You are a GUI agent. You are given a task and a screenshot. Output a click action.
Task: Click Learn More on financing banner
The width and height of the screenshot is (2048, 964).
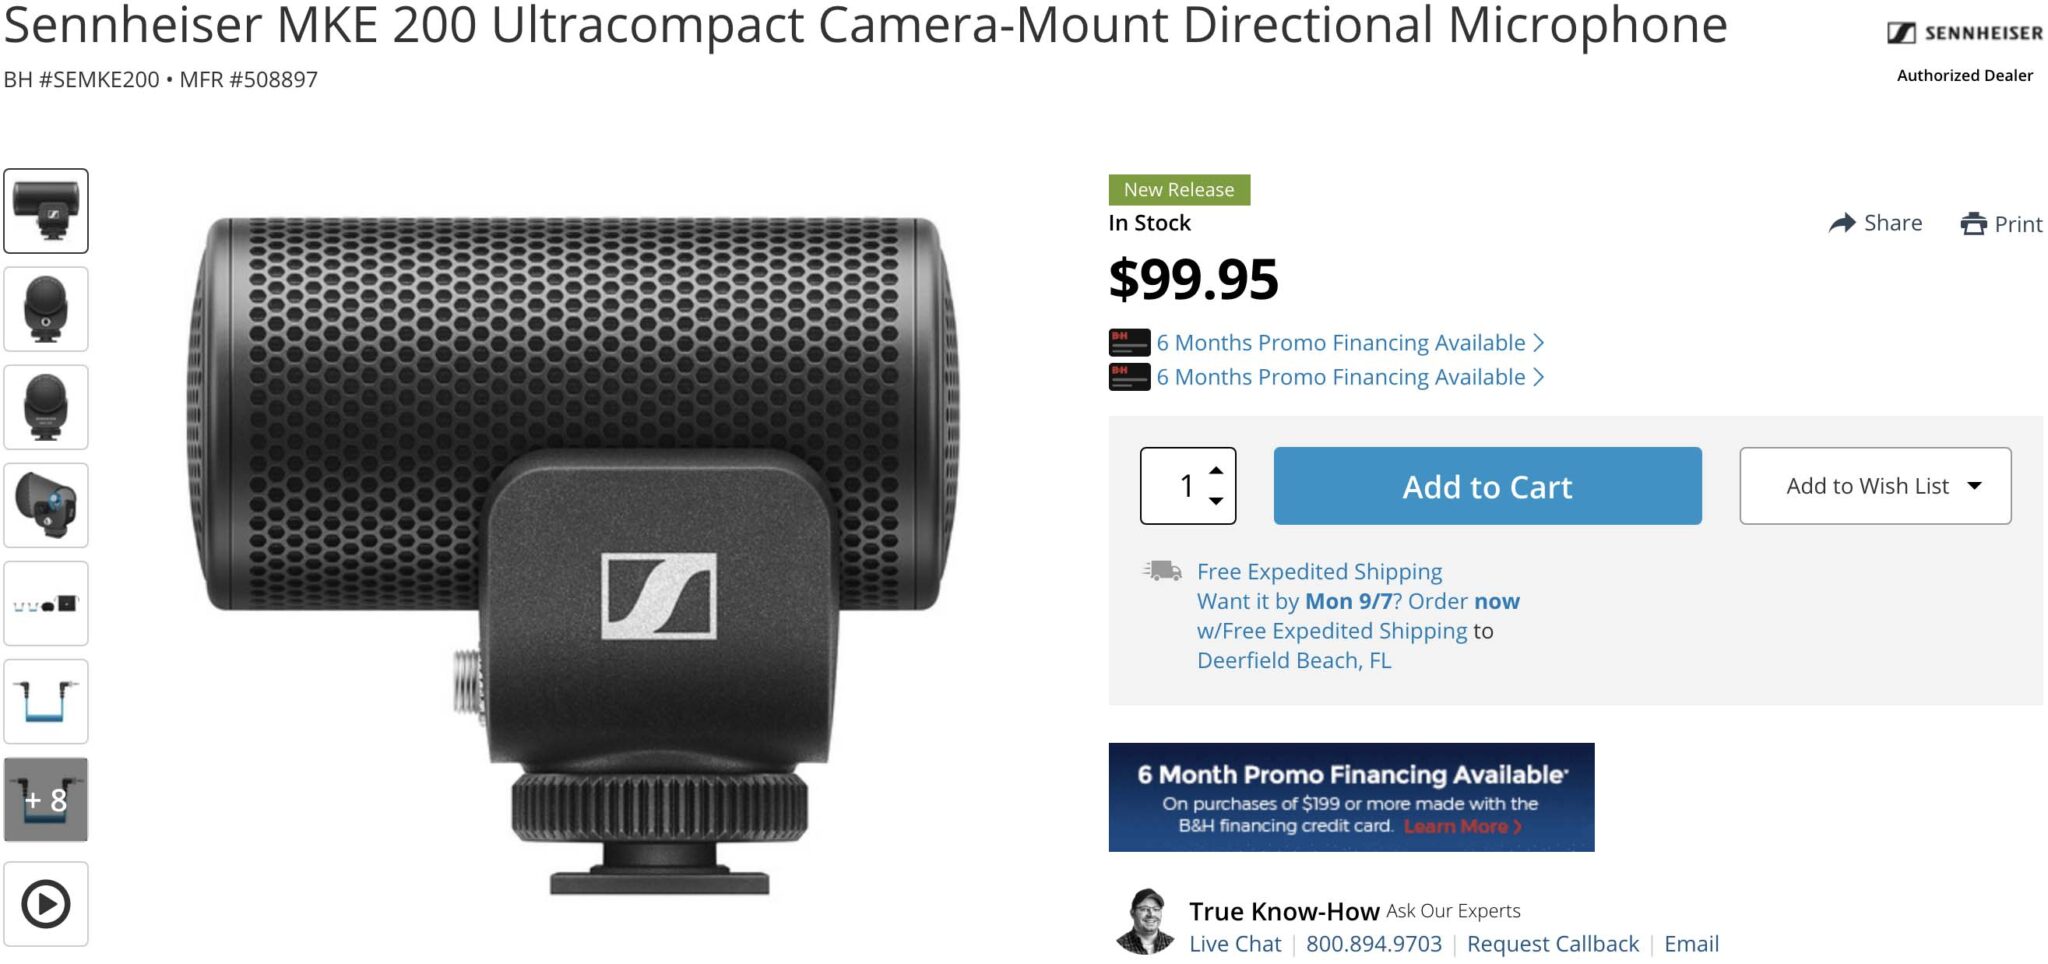(1461, 827)
